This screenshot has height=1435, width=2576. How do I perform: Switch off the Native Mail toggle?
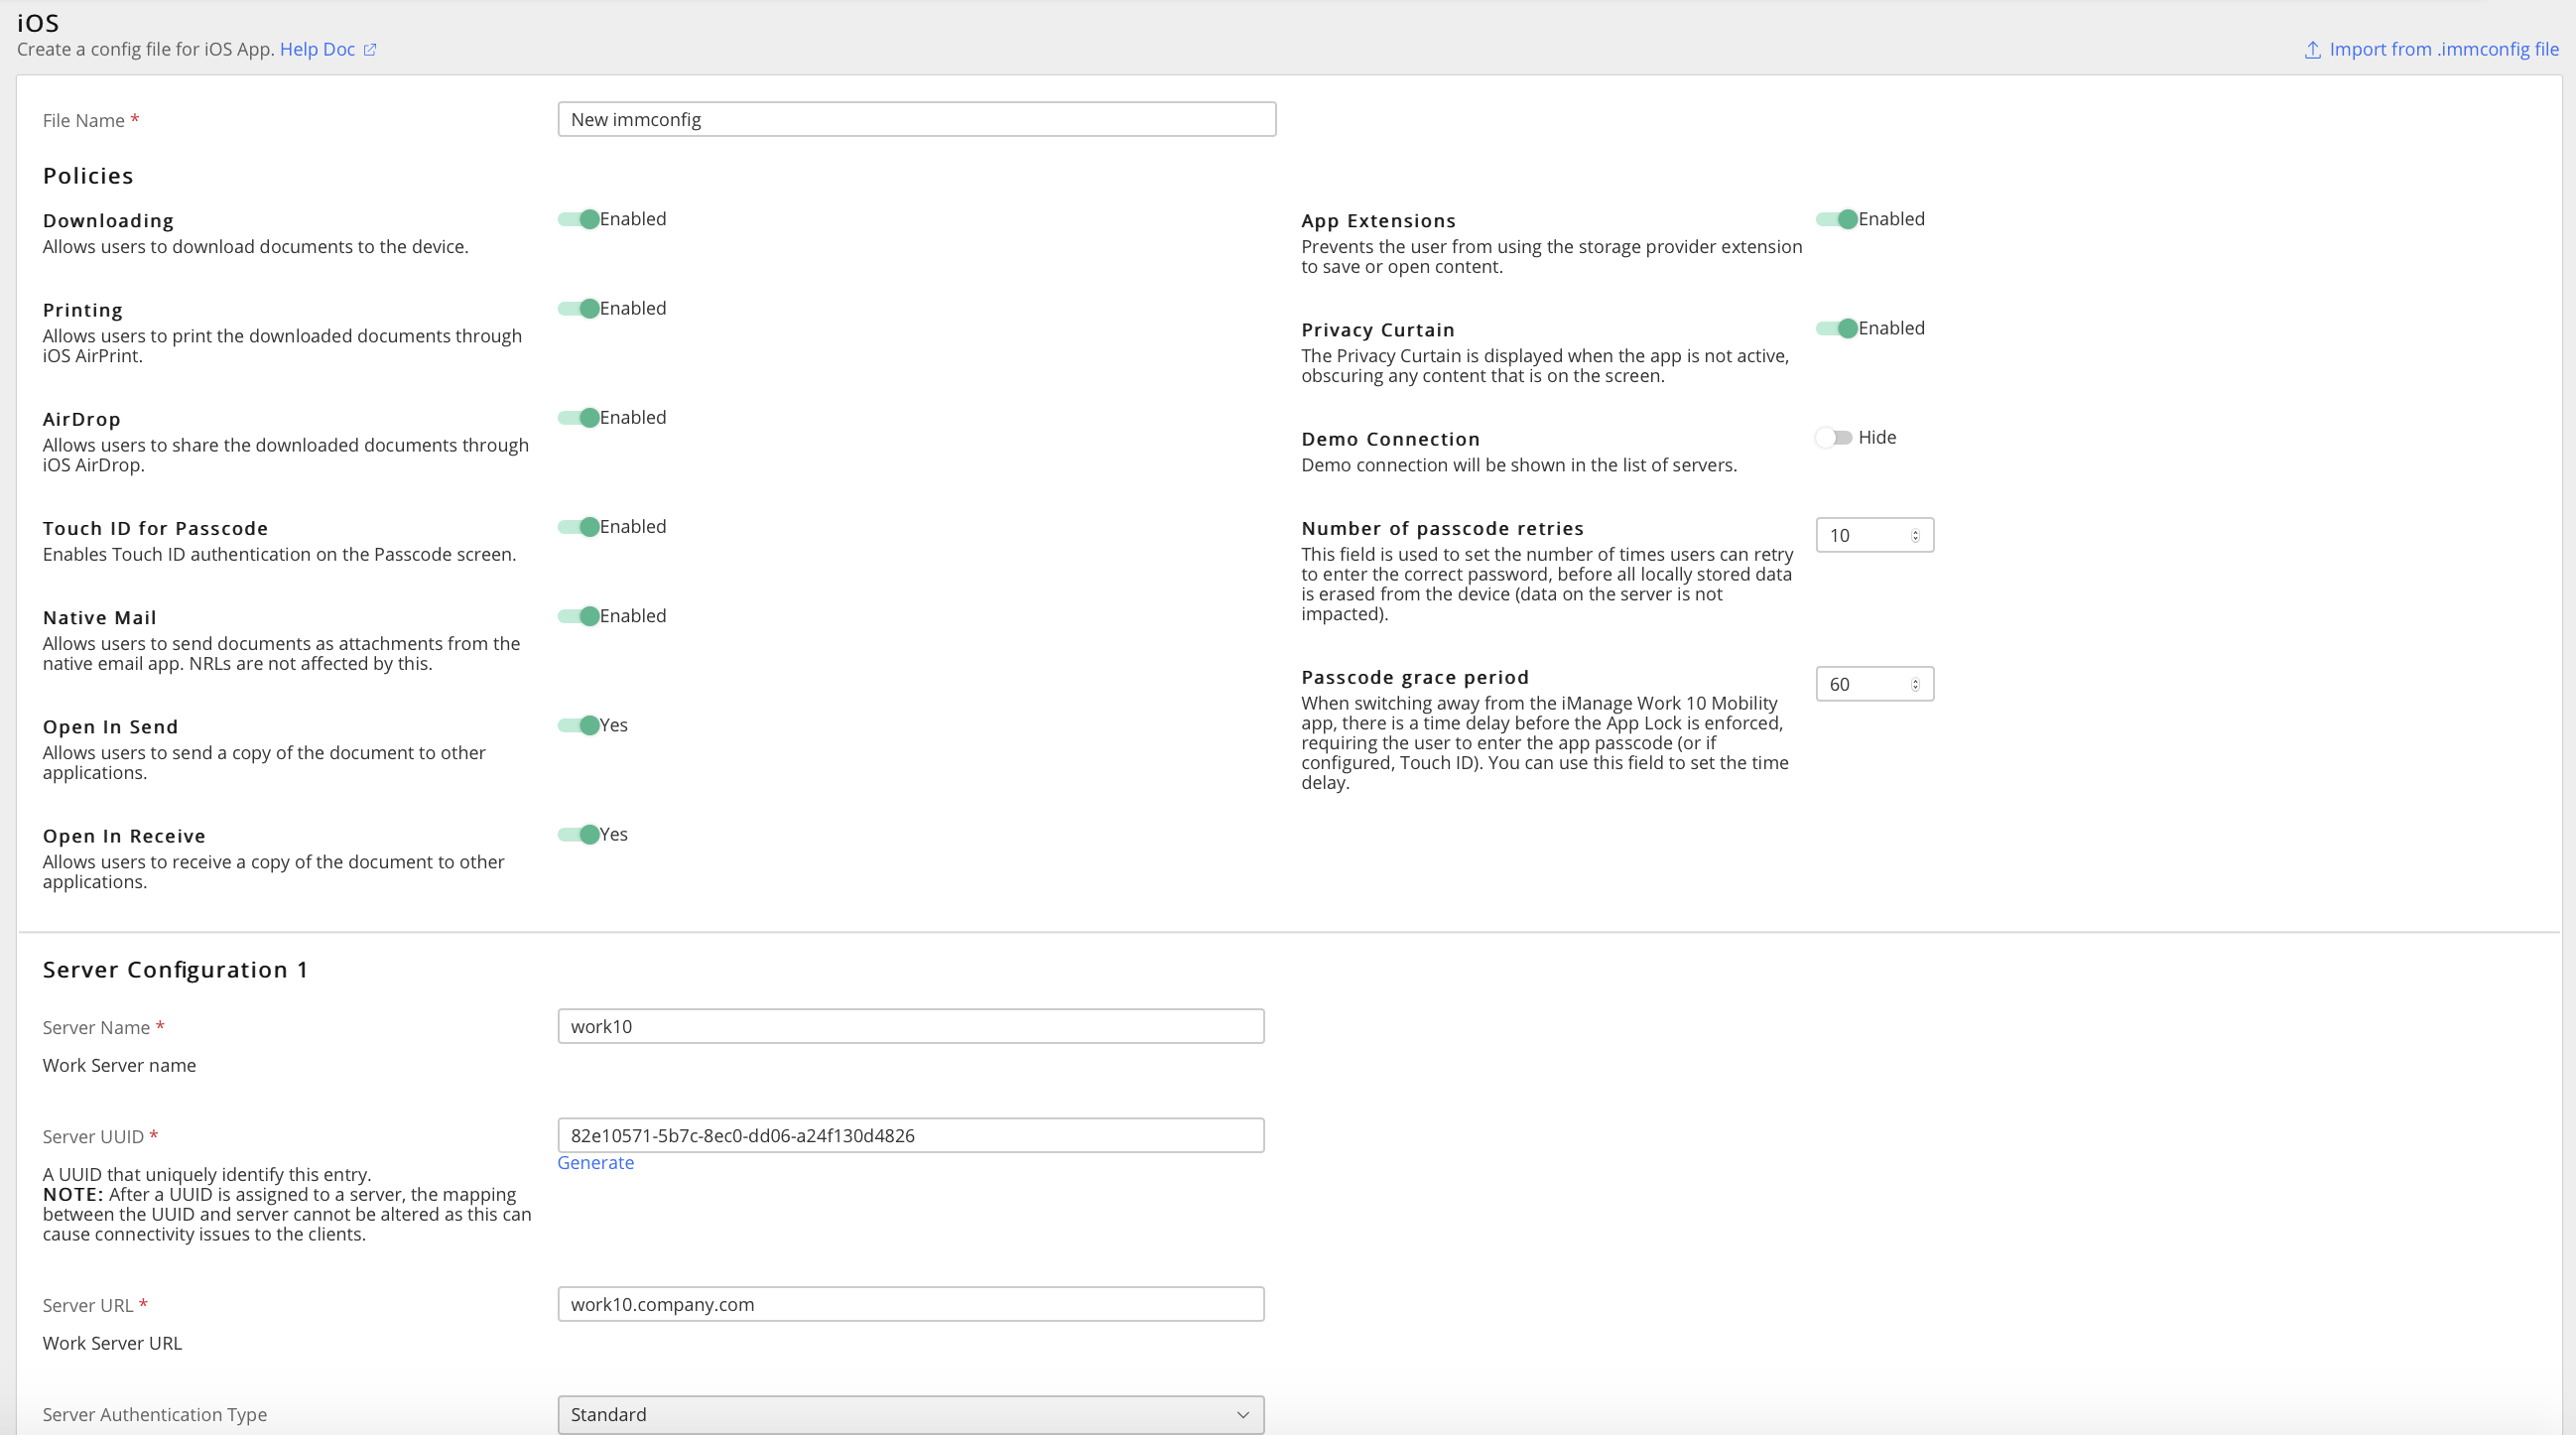(x=579, y=616)
